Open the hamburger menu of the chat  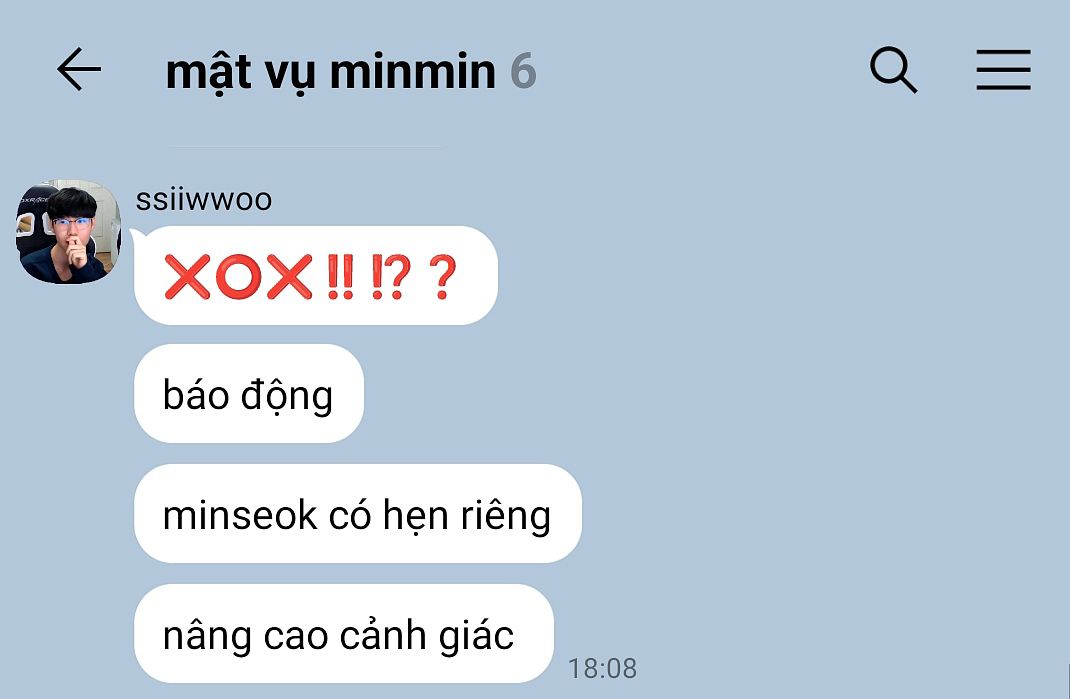coord(1003,70)
